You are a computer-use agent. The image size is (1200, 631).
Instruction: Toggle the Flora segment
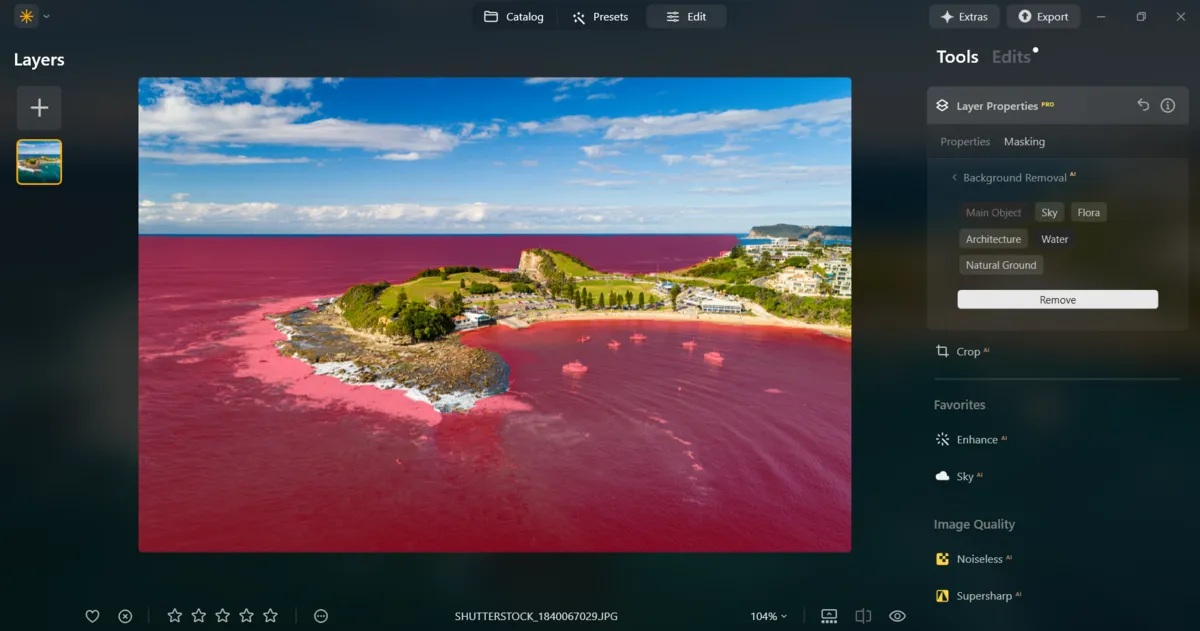click(x=1088, y=212)
